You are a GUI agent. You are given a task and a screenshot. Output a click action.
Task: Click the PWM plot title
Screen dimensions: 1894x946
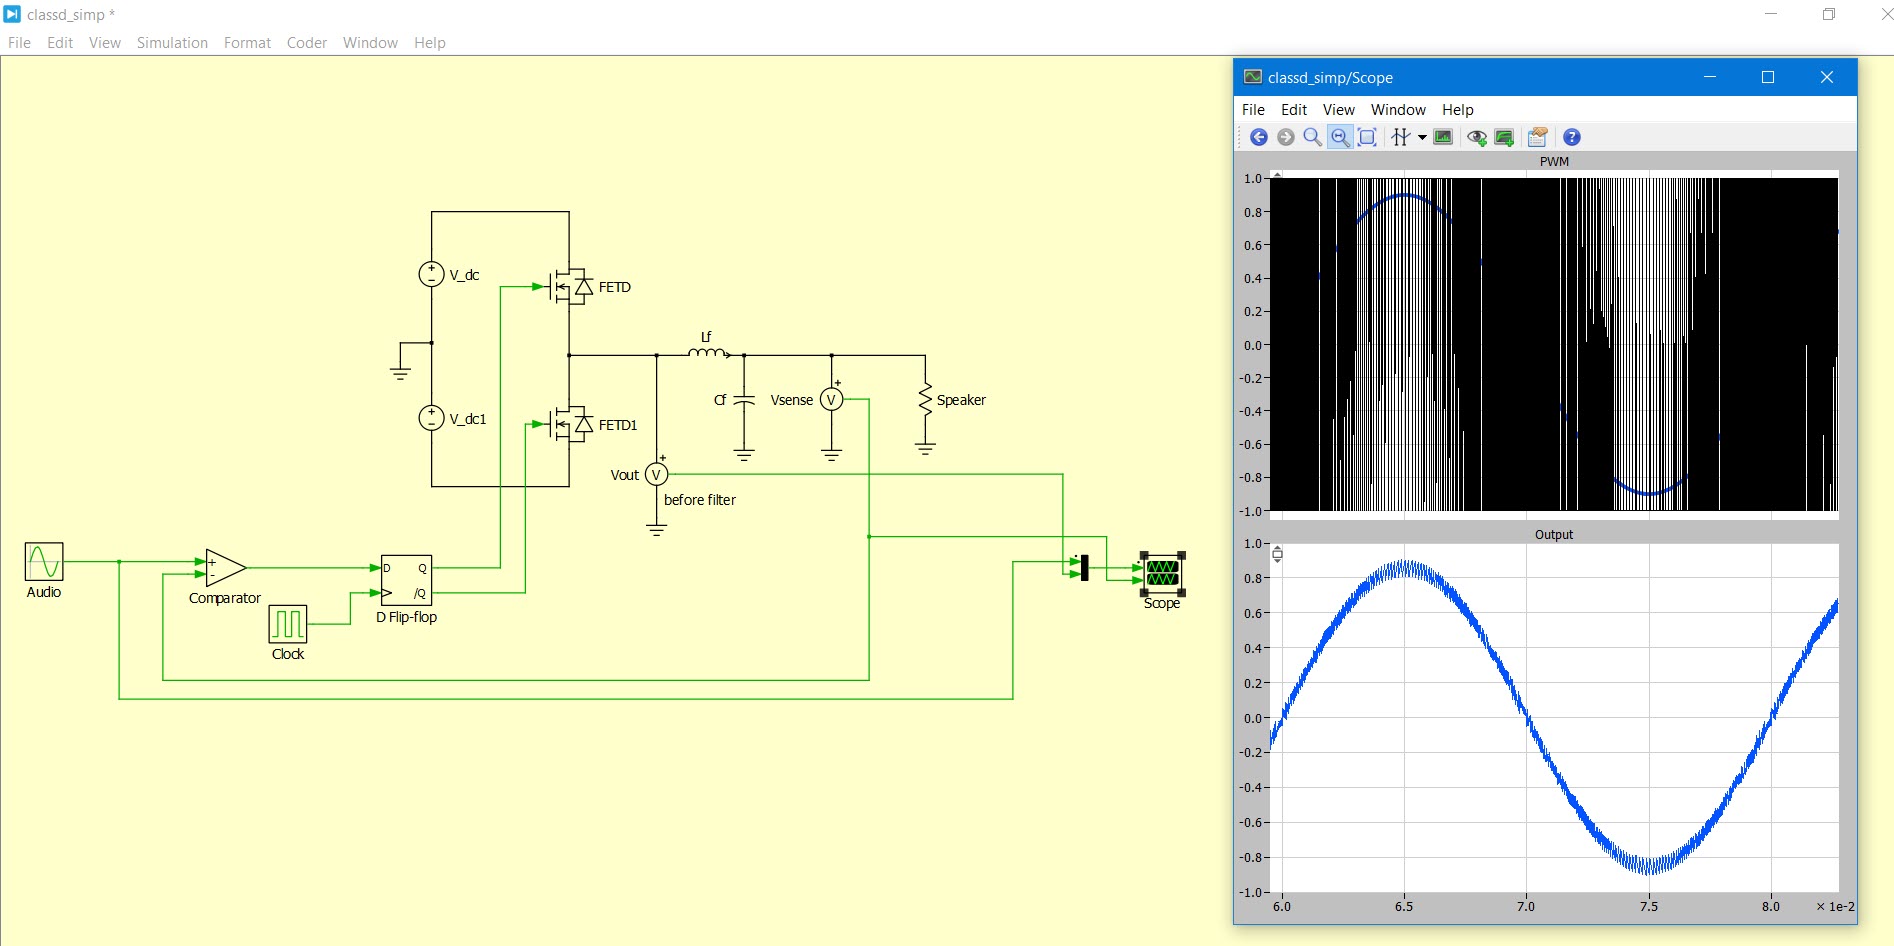(x=1554, y=161)
